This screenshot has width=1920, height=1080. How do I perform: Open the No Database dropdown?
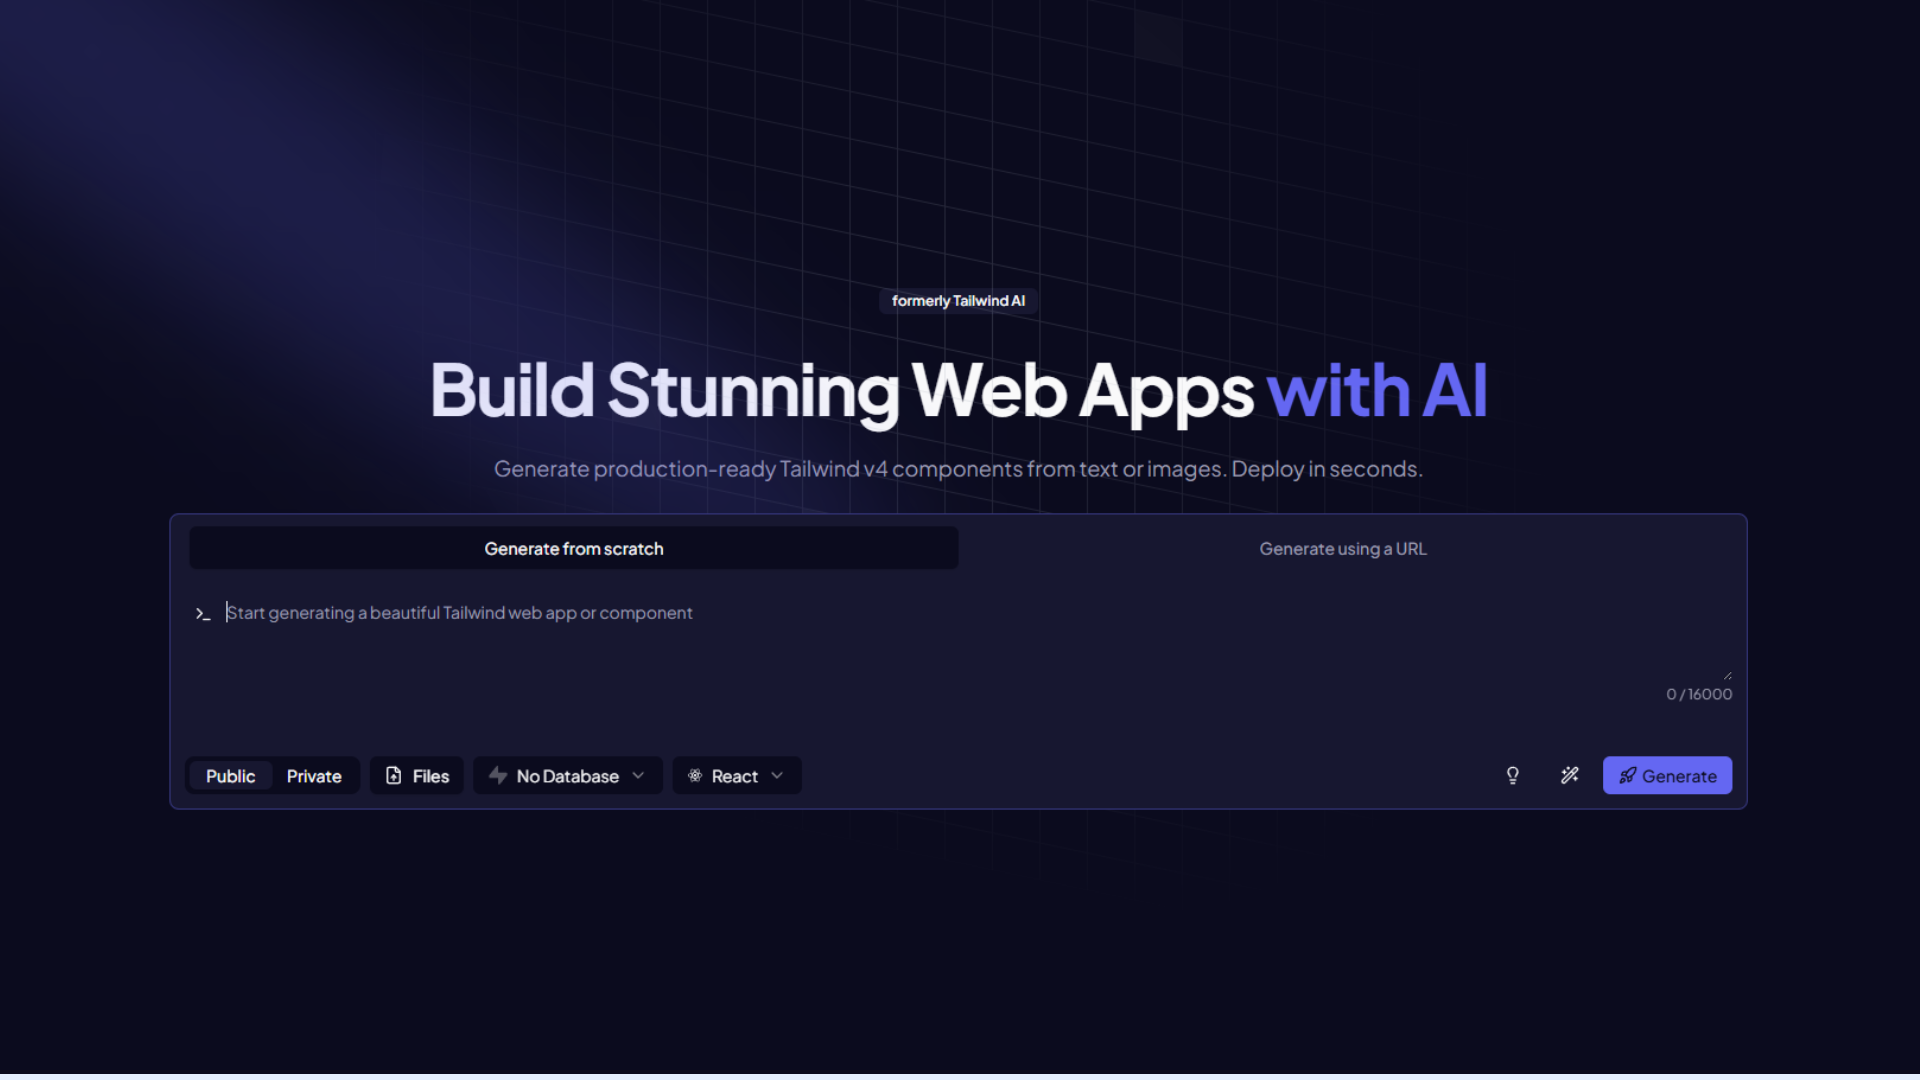point(566,775)
